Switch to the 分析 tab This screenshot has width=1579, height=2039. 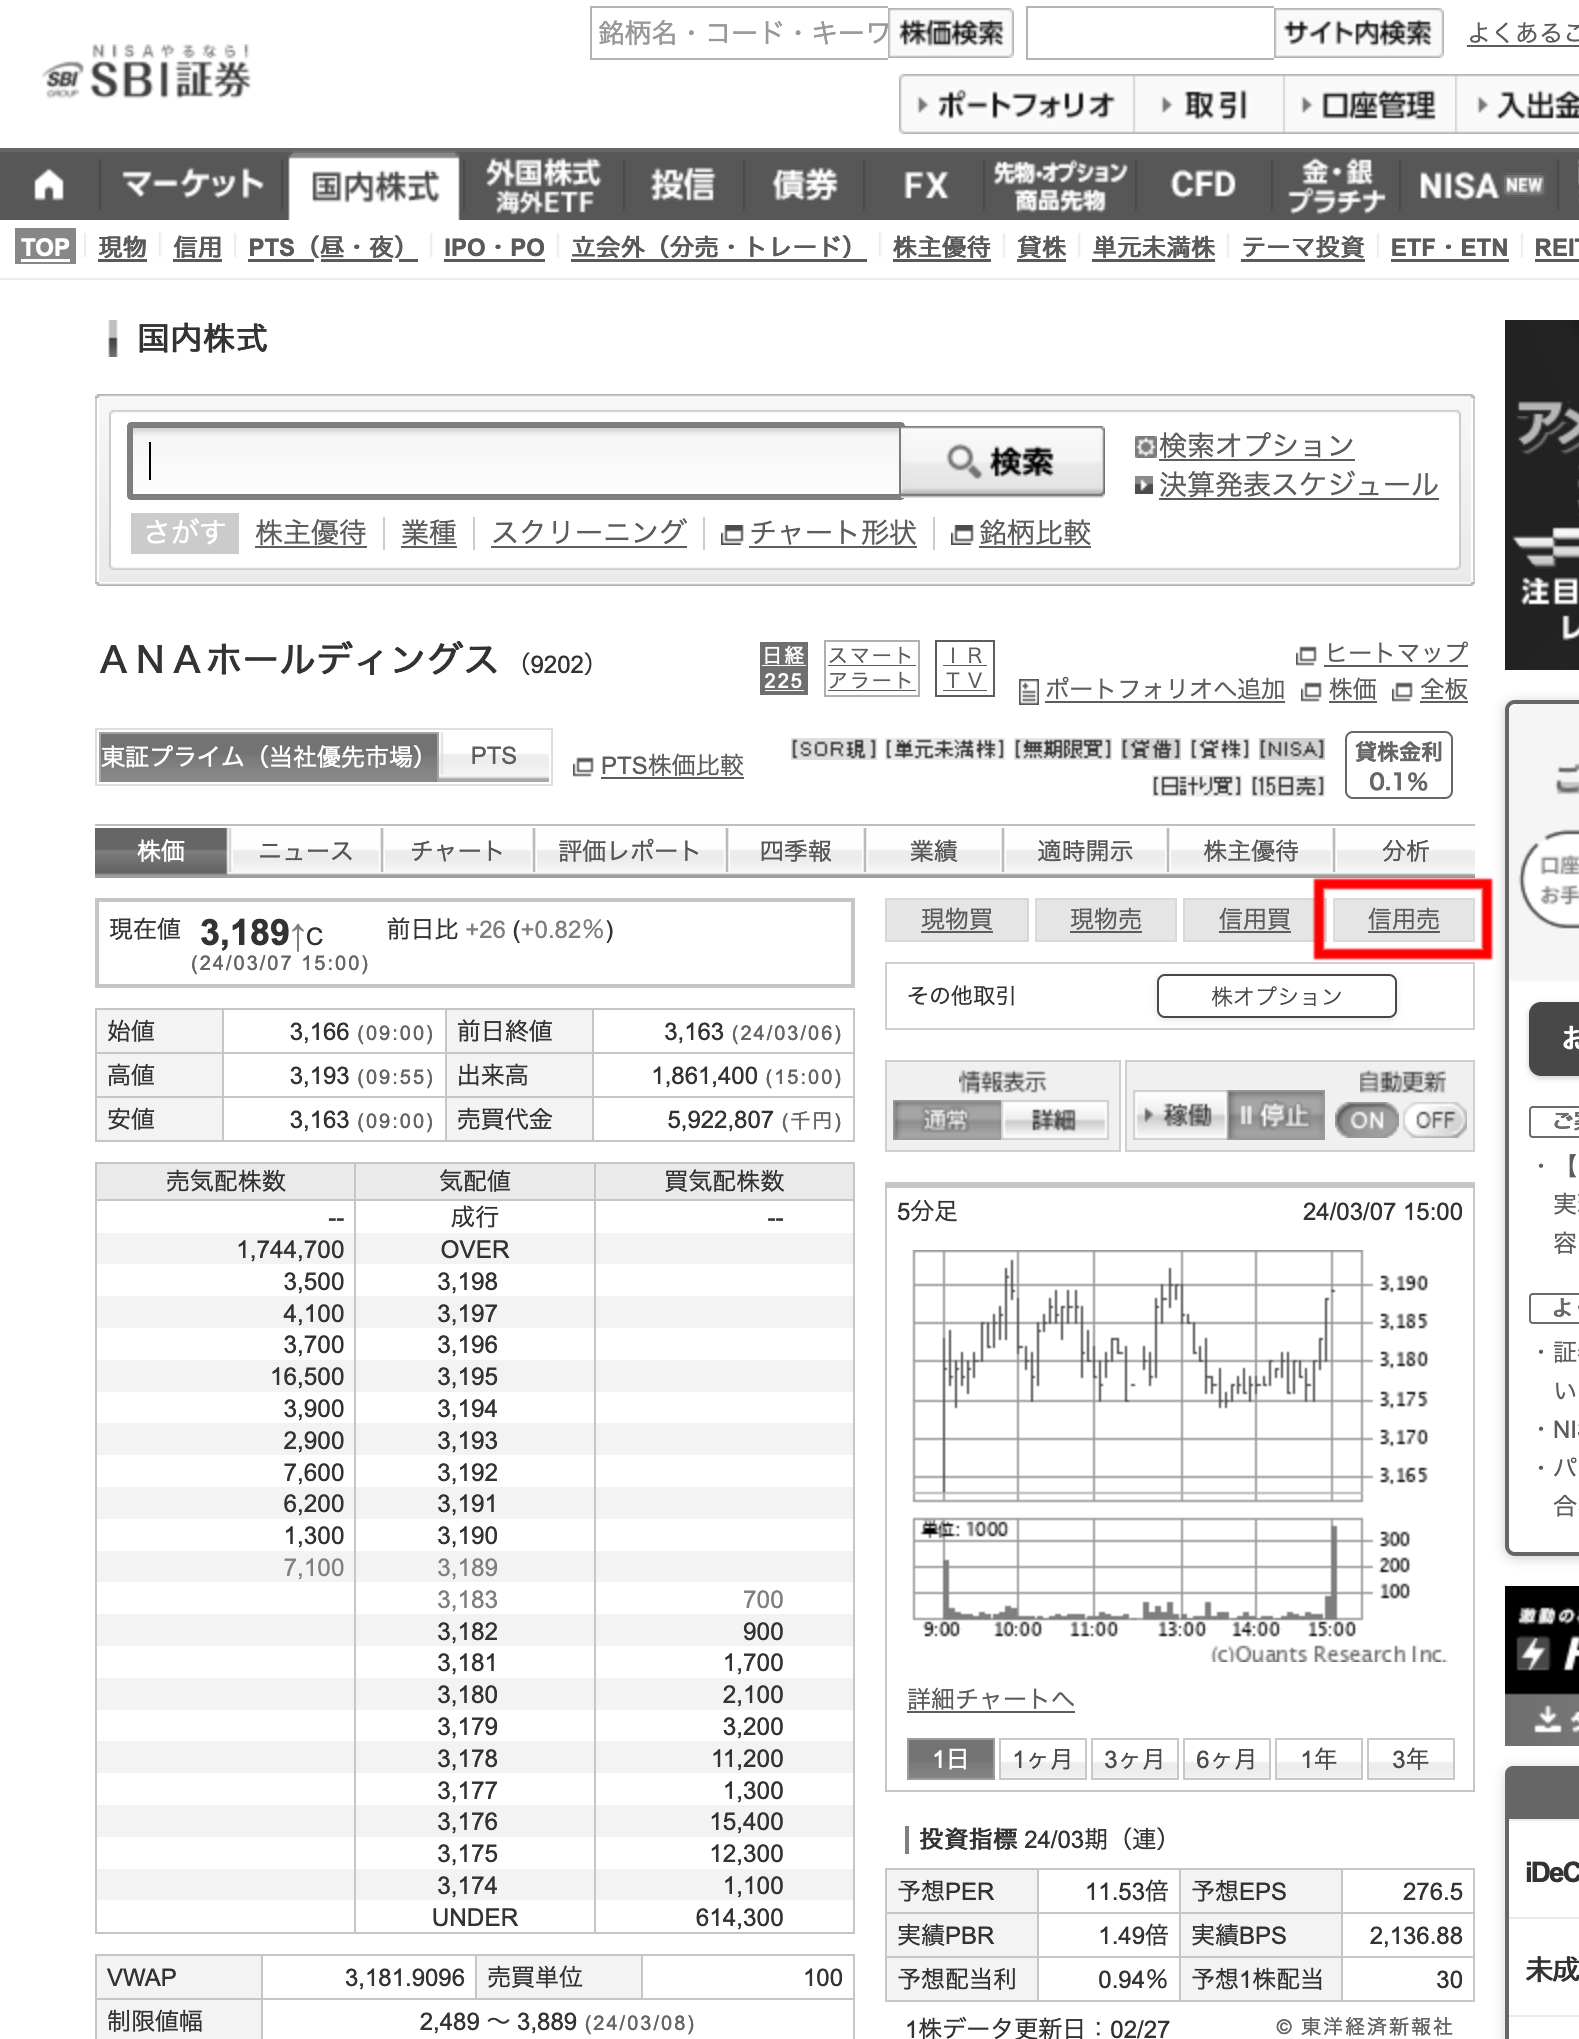coord(1405,851)
